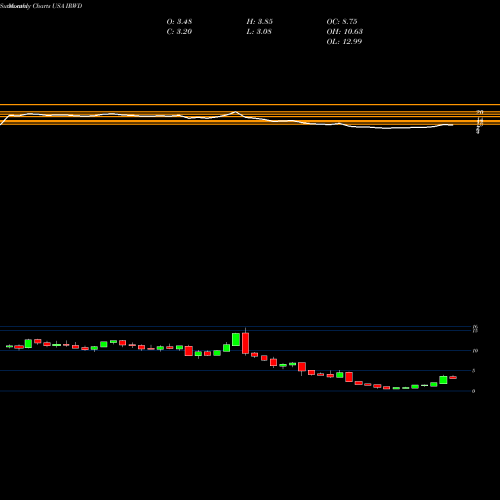Image resolution: width=500 pixels, height=500 pixels.
Task: Click the peak of the white moving average line
Action: [236, 112]
